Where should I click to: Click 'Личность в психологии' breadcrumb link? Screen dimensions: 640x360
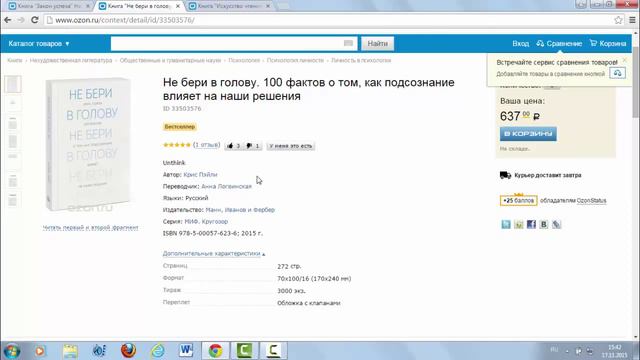(361, 60)
